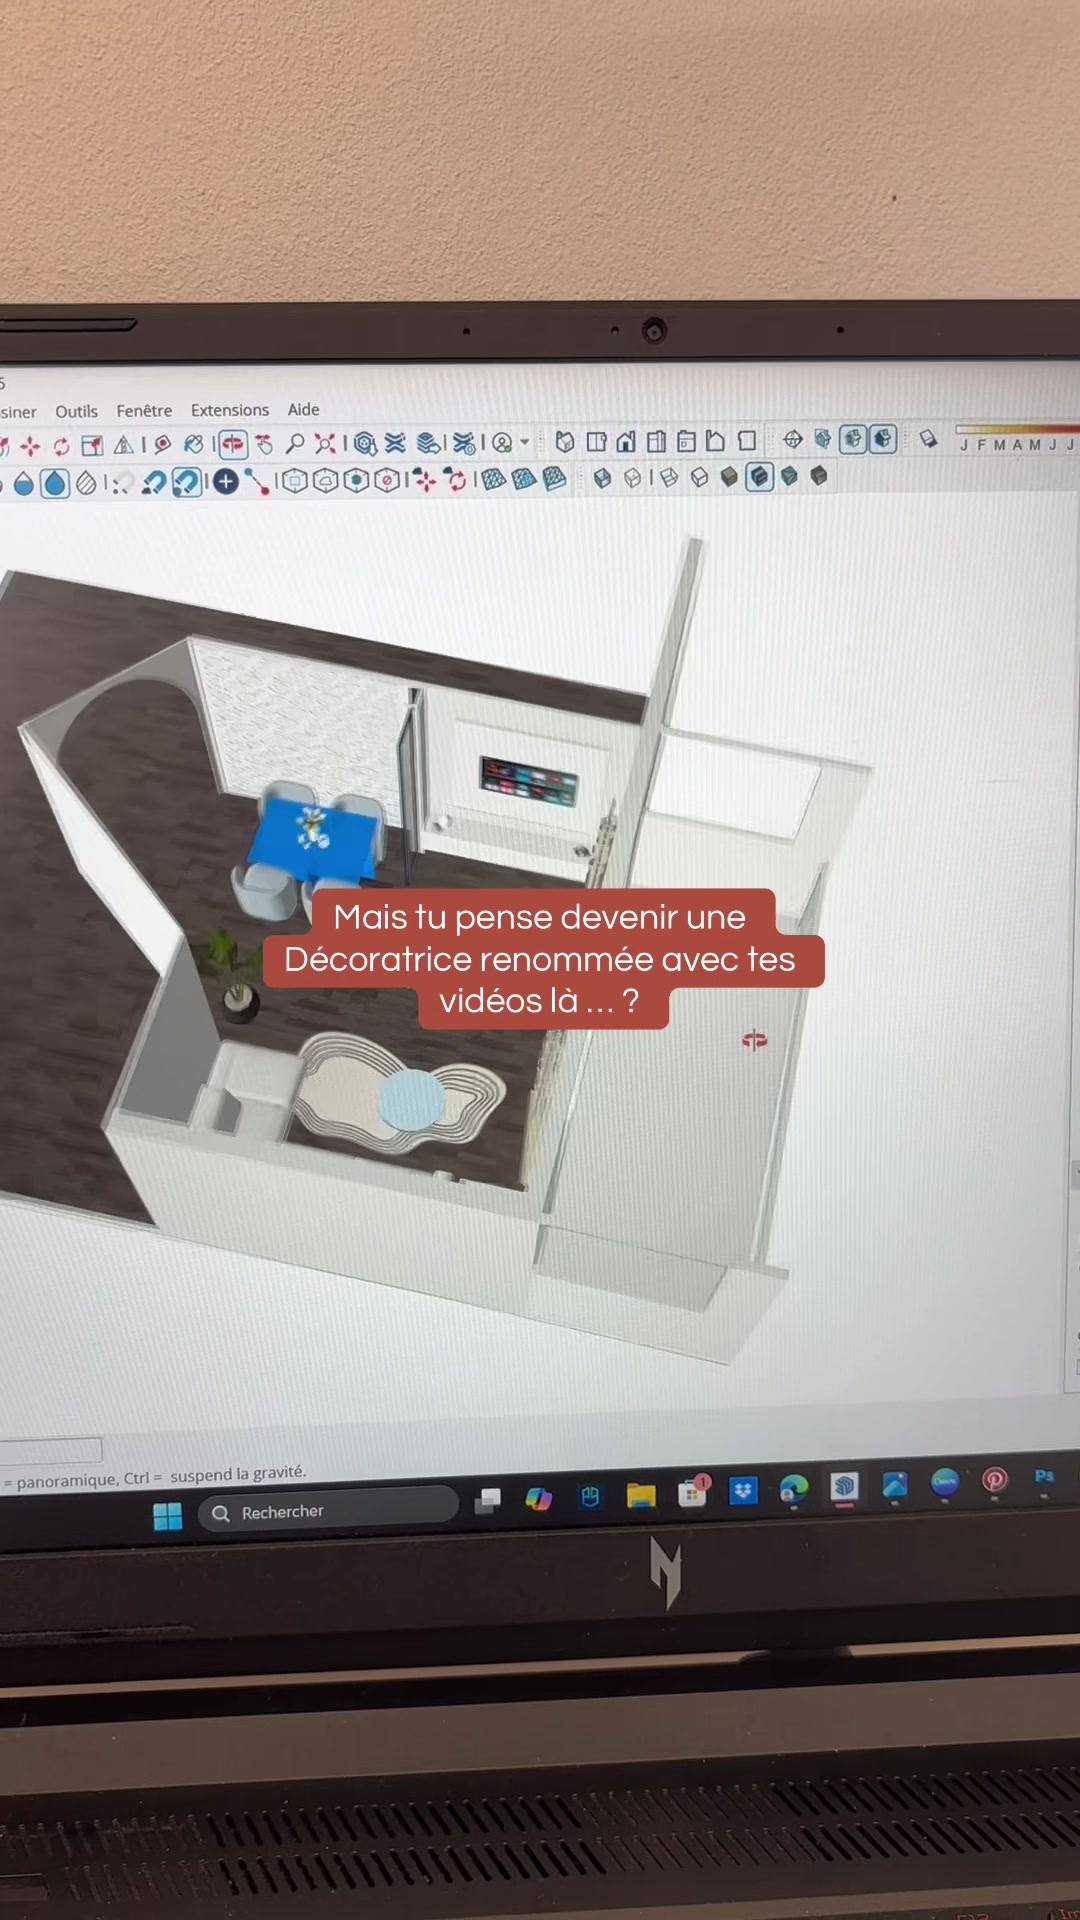Toggle Shaded With Textures style
The width and height of the screenshot is (1080, 1920).
click(760, 476)
